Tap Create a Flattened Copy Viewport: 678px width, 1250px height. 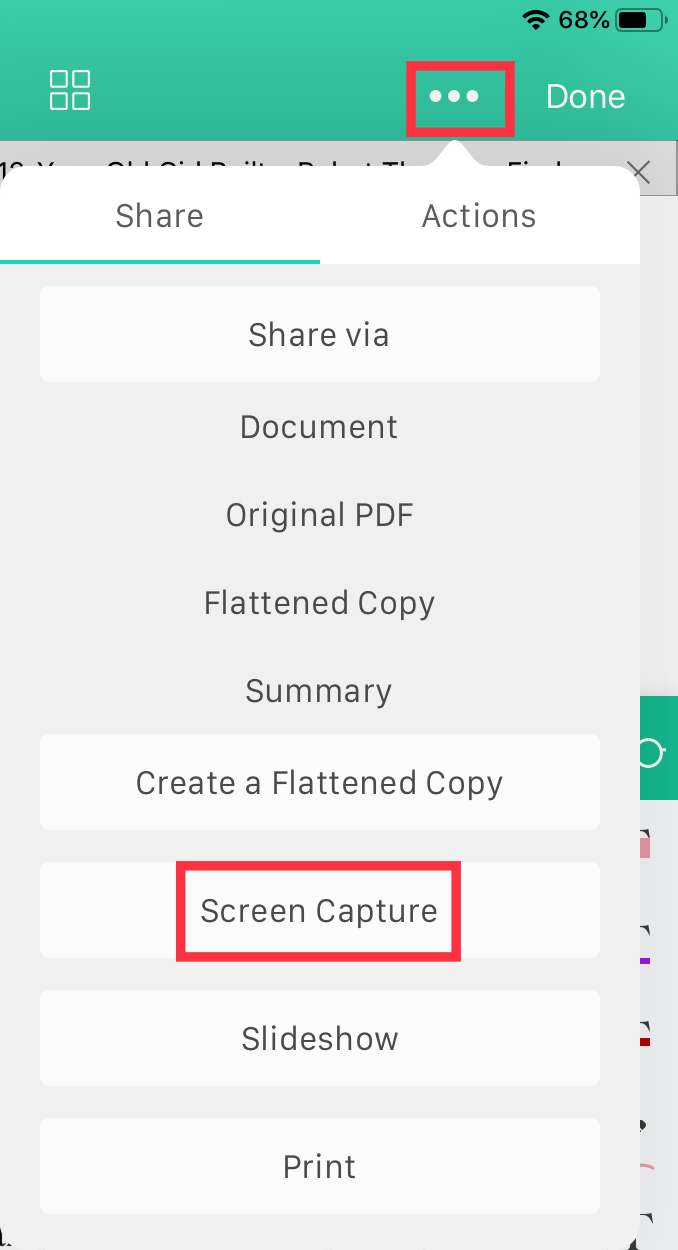tap(320, 782)
